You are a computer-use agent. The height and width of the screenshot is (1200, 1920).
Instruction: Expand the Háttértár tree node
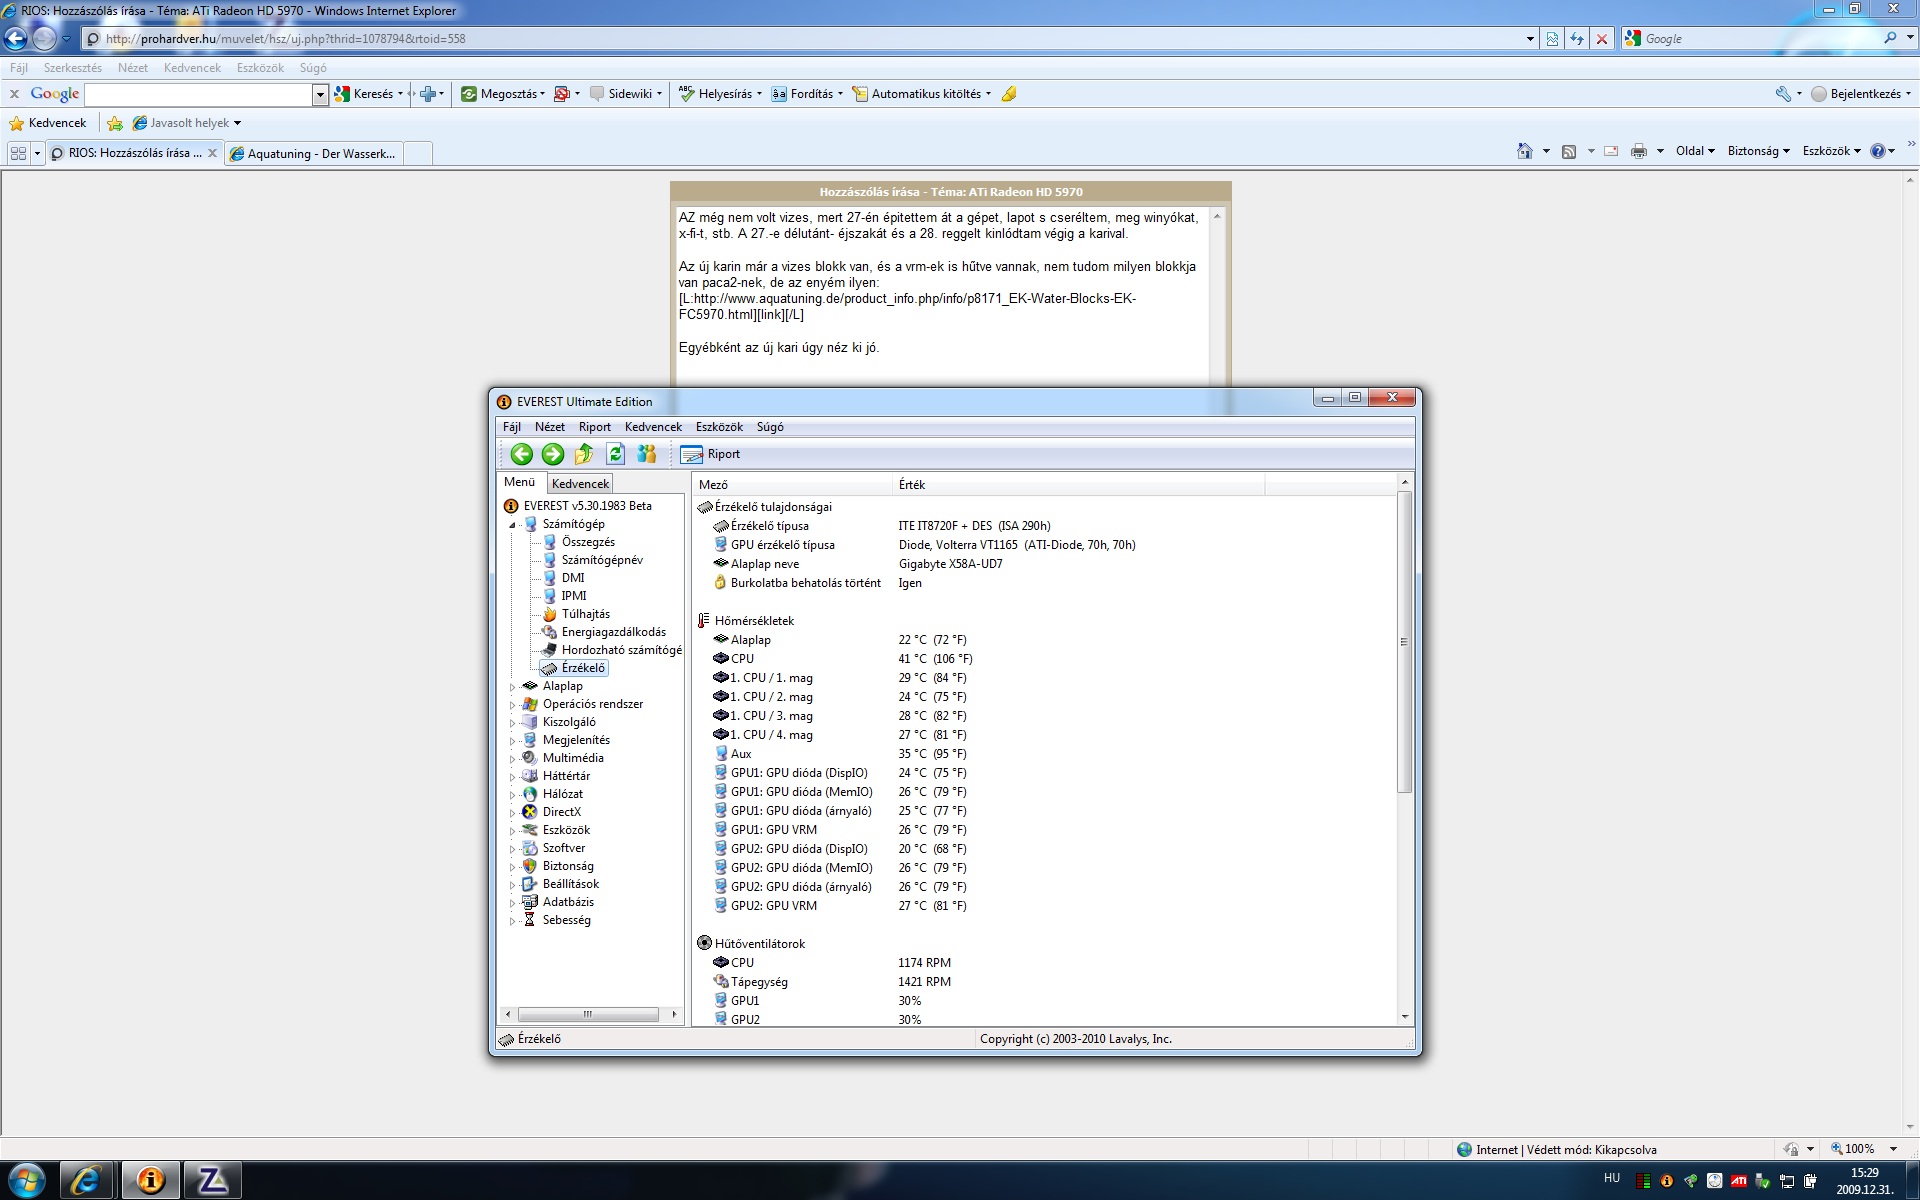513,777
